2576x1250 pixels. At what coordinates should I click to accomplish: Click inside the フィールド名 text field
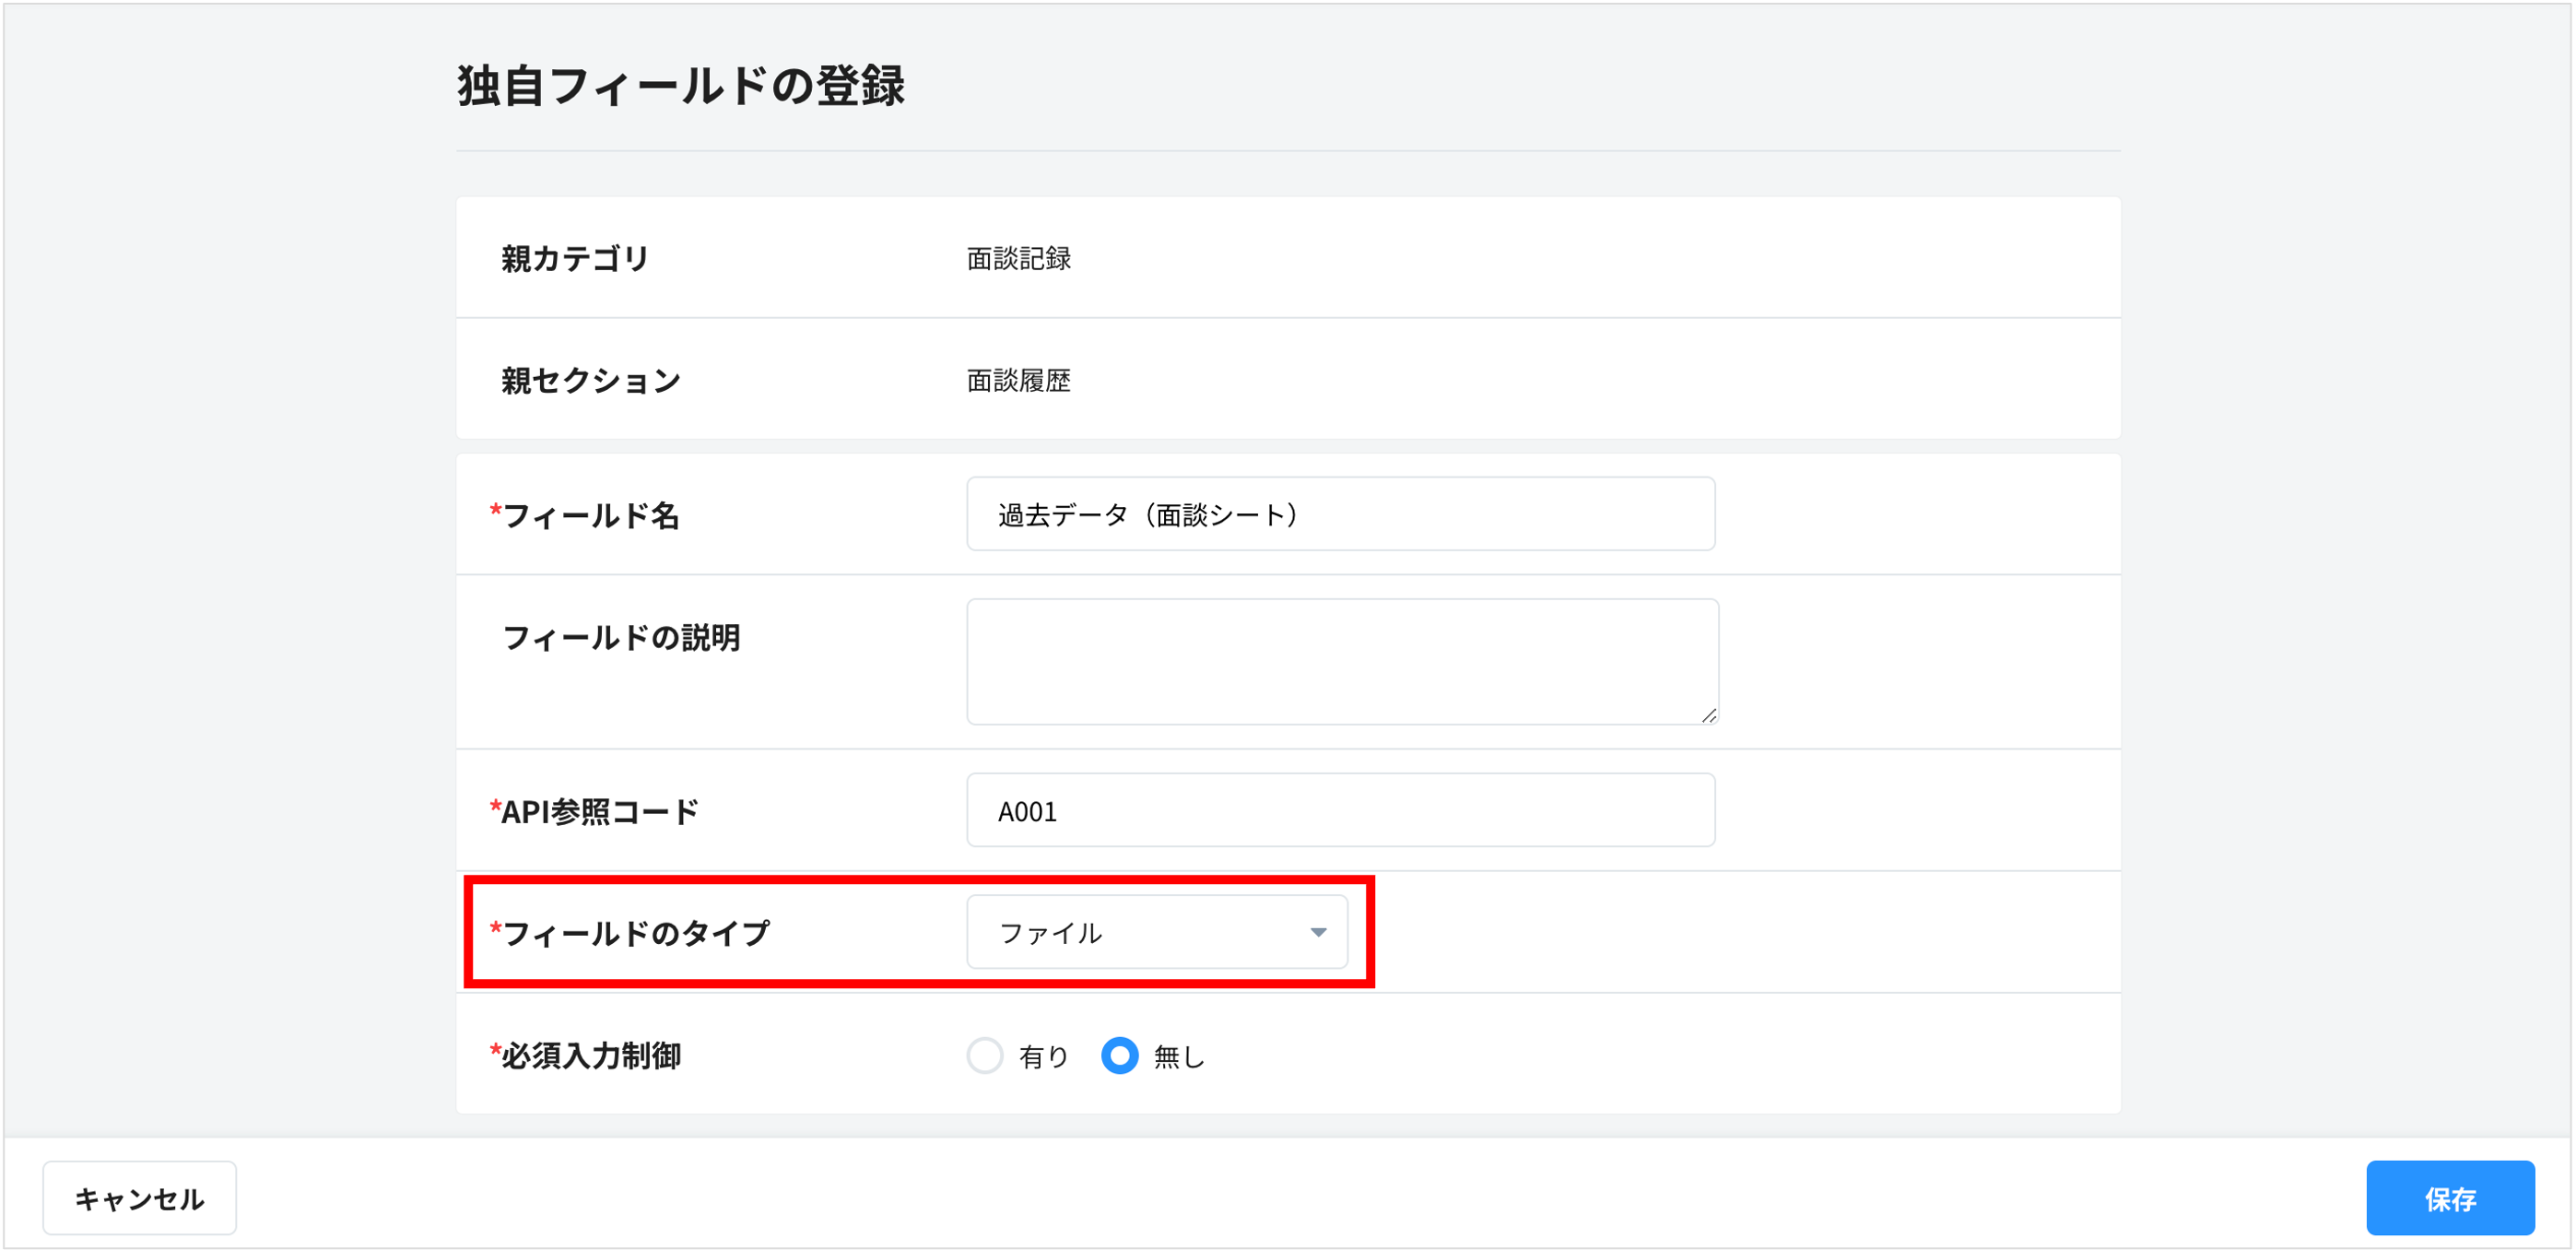coord(1341,514)
